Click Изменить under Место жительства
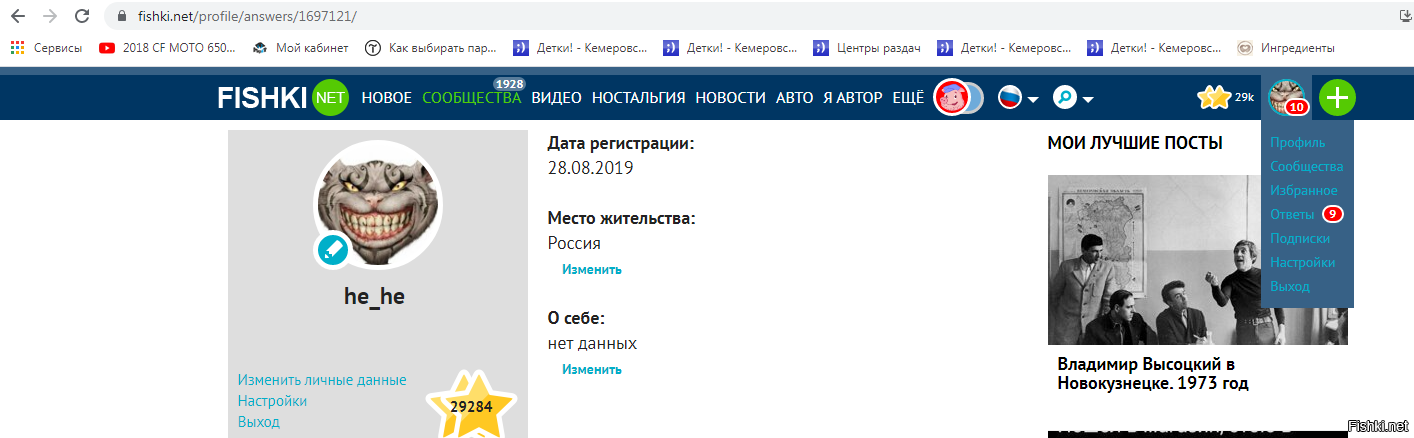The image size is (1414, 438). pos(591,269)
